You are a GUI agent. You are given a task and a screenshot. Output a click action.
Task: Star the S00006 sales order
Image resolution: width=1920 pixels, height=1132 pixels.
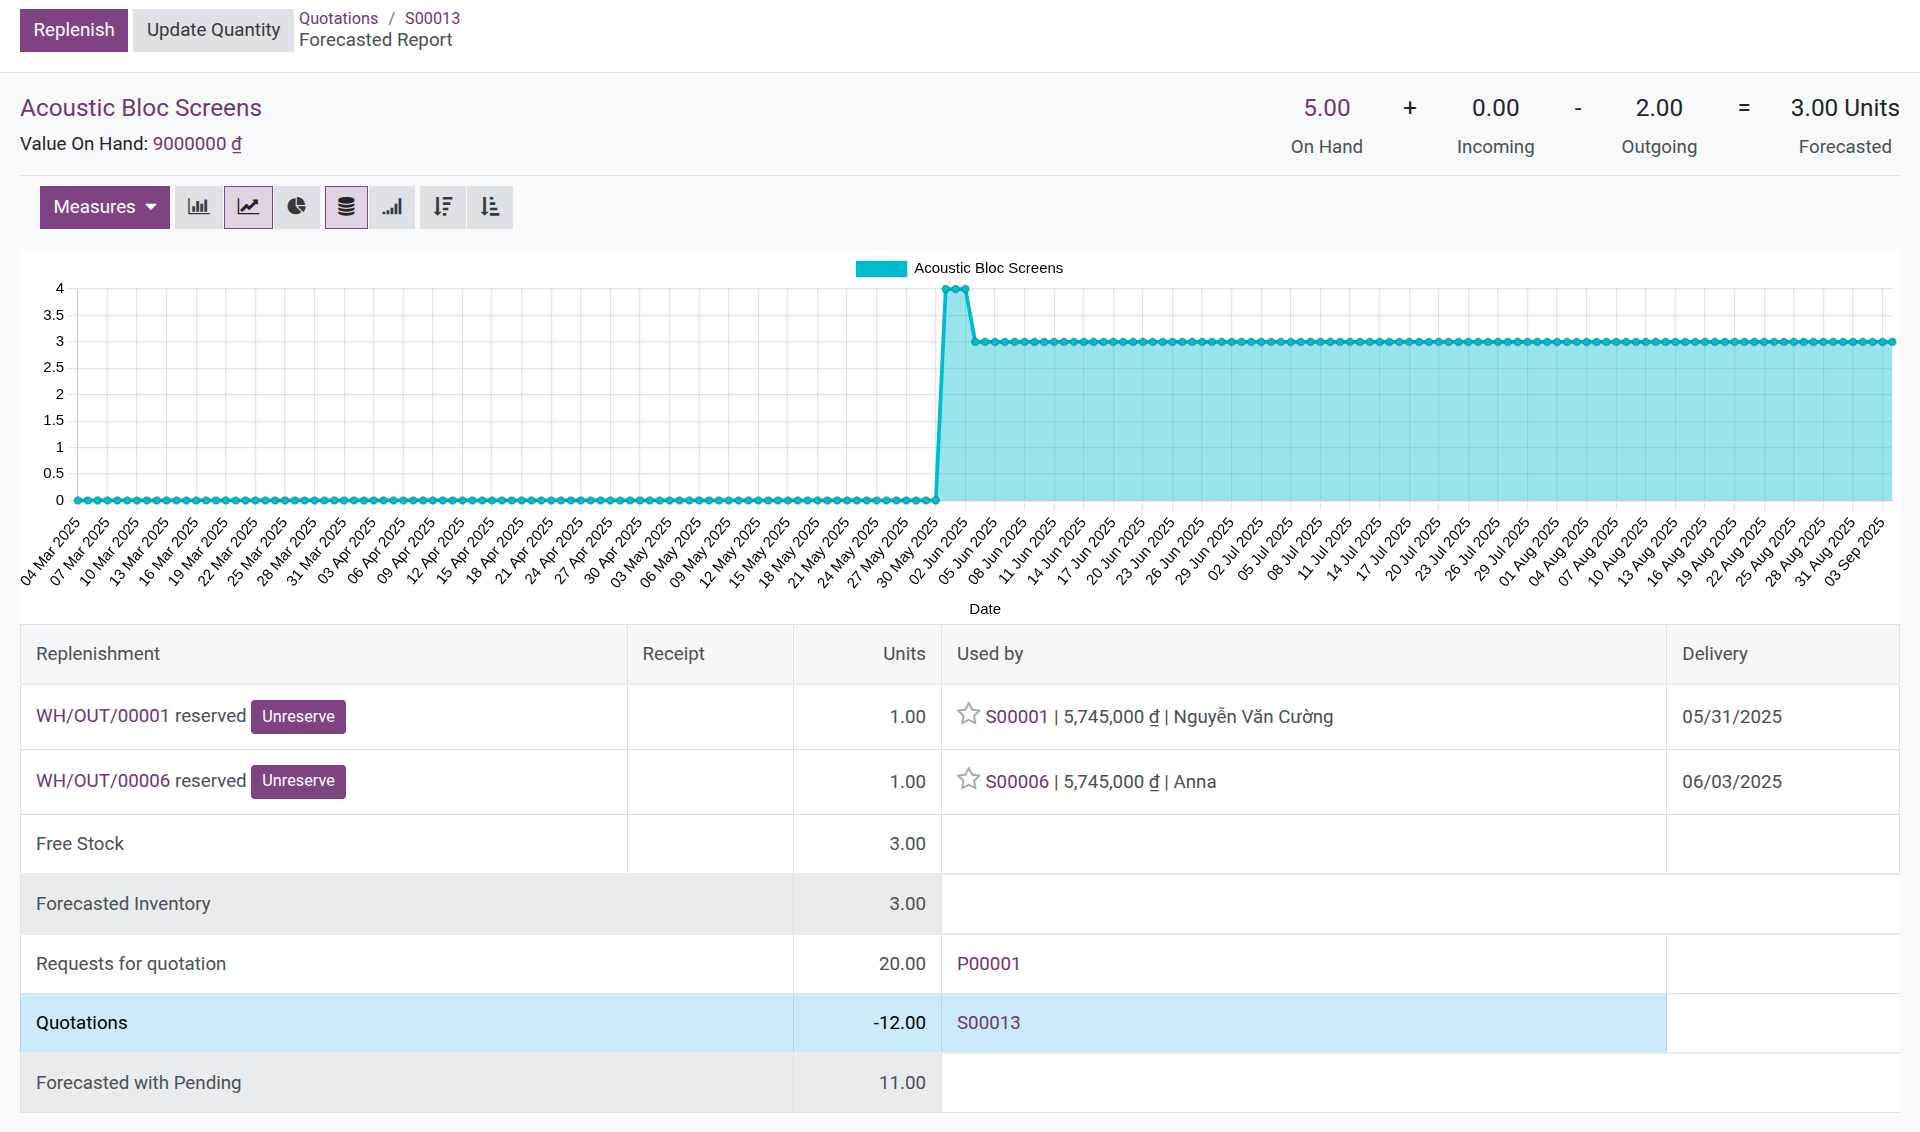tap(968, 779)
